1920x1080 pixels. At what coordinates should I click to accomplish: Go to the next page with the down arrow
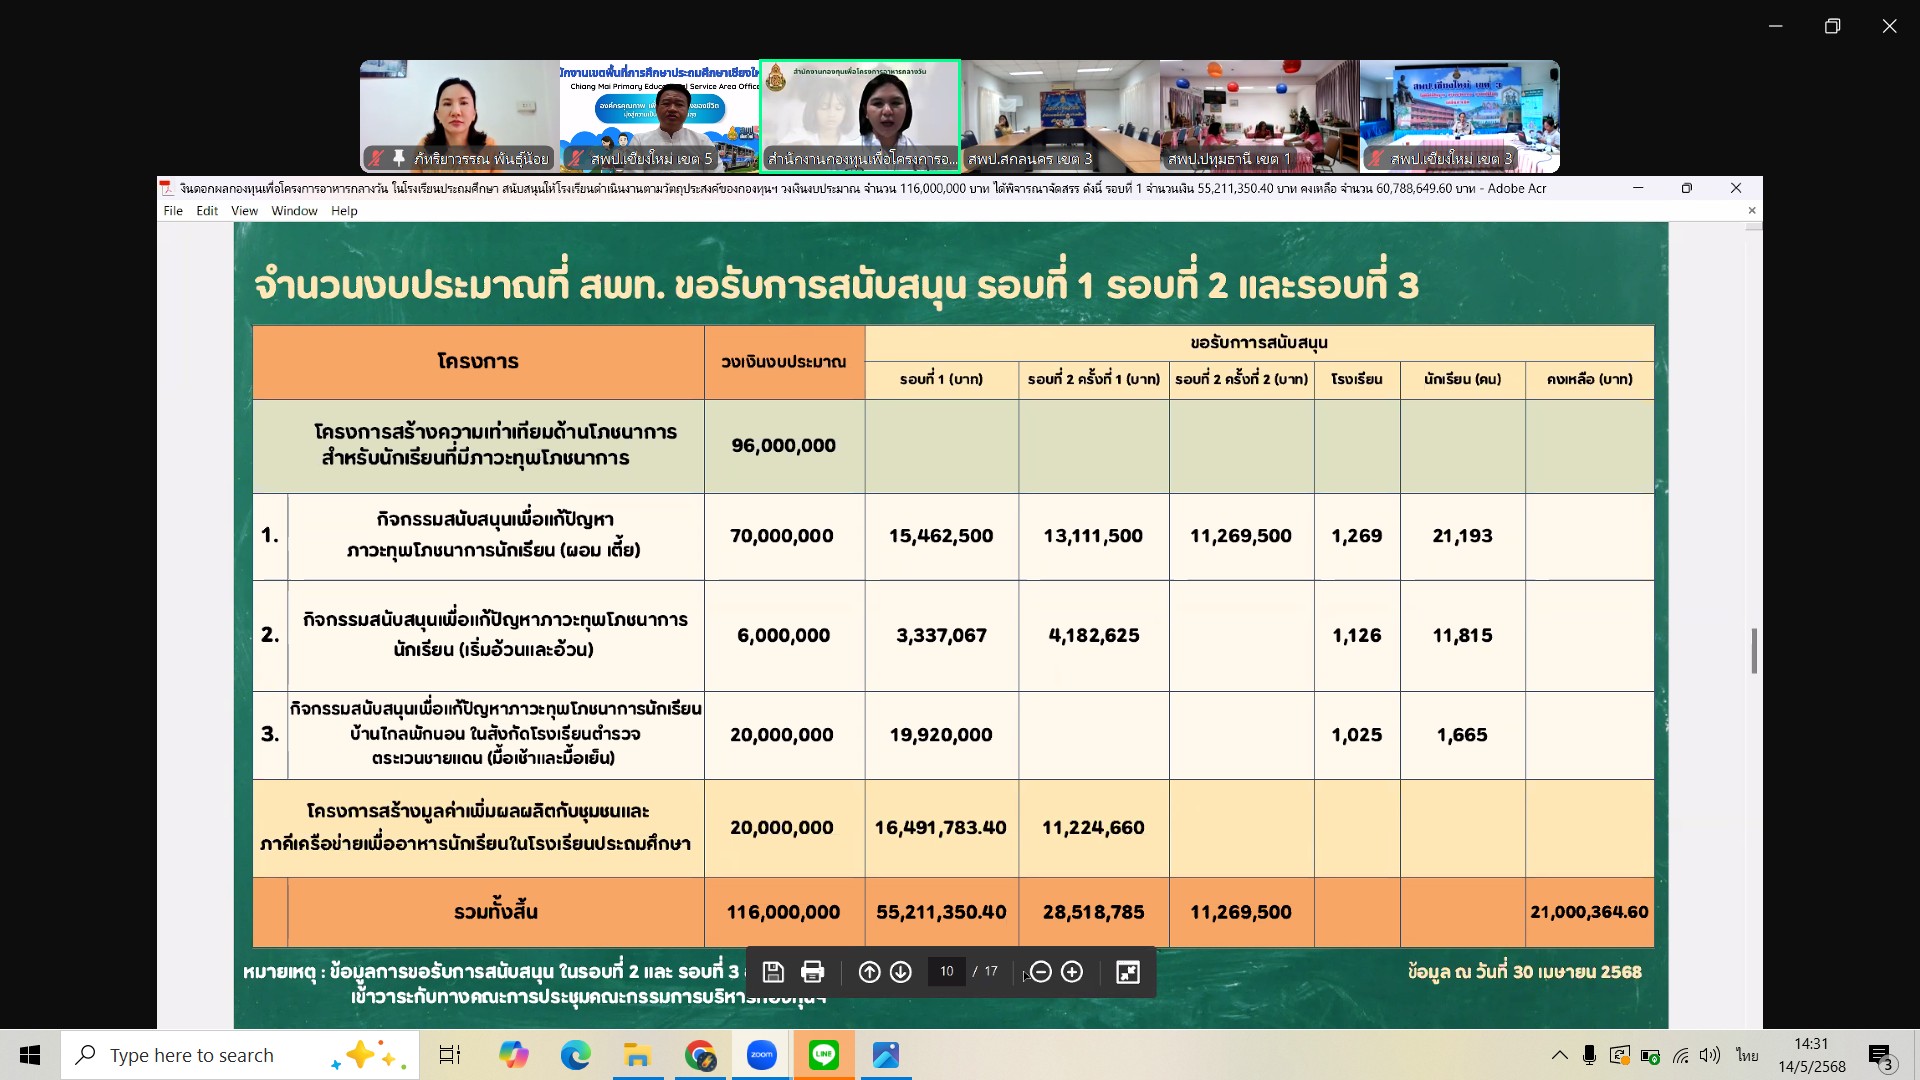(x=901, y=972)
